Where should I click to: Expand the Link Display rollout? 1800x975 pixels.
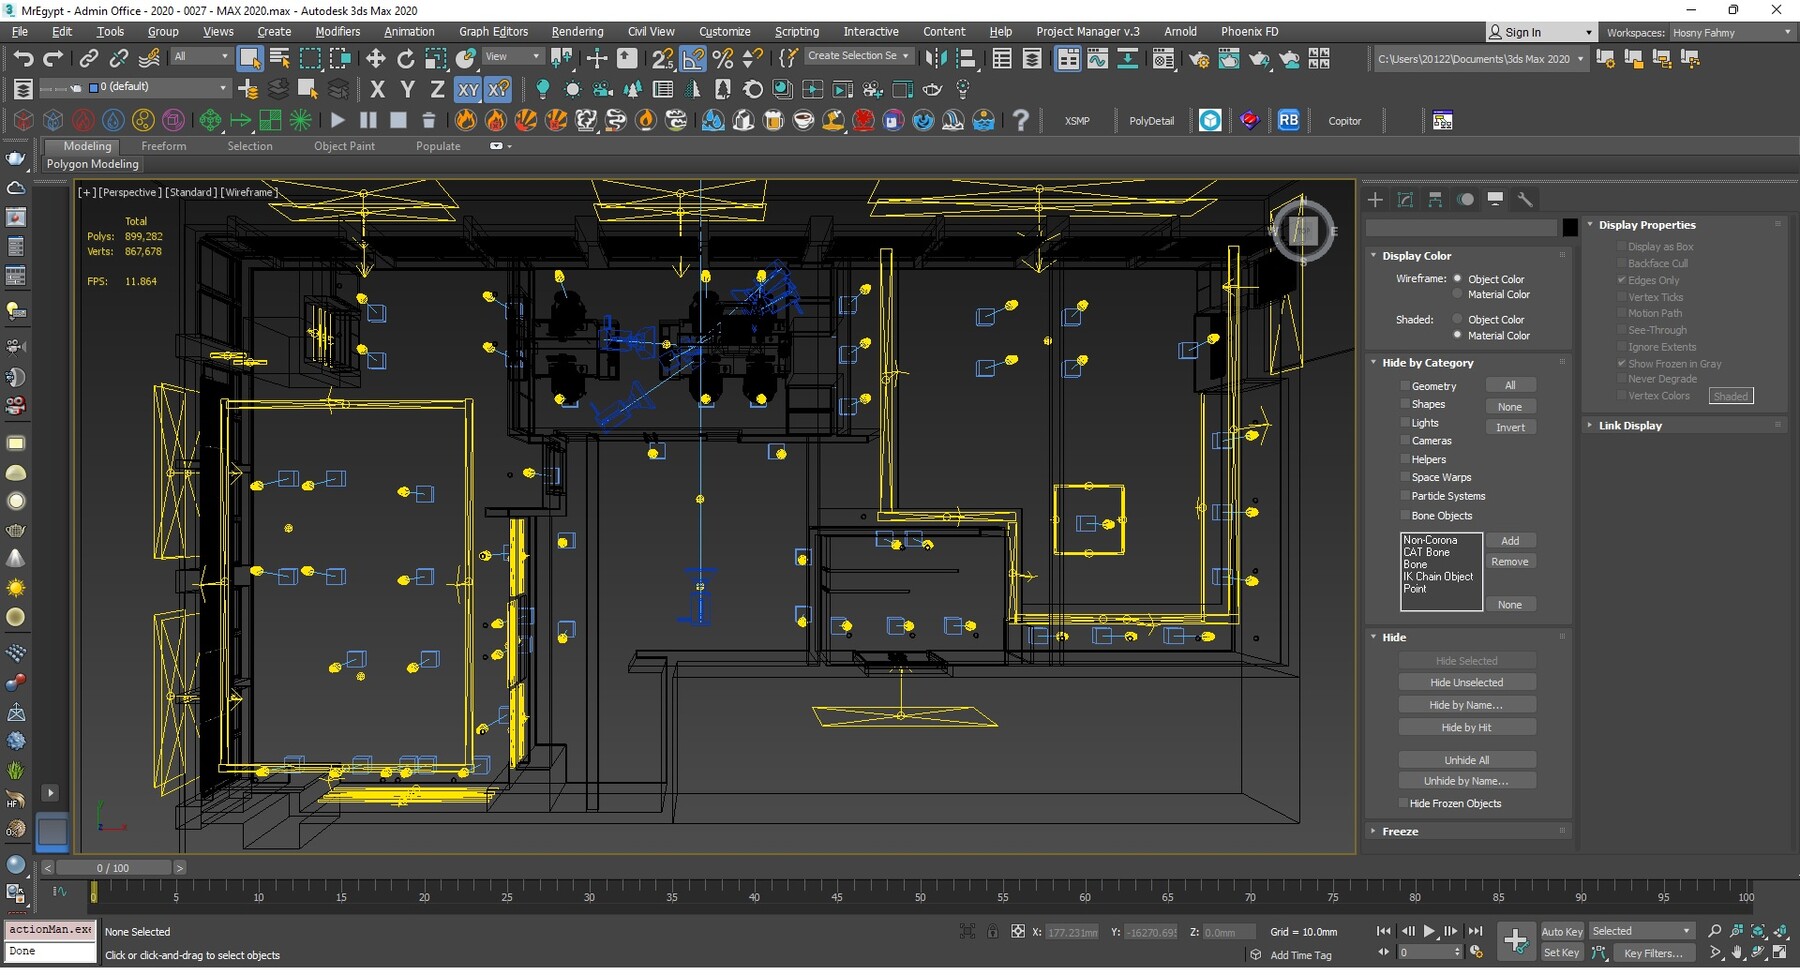coord(1629,426)
